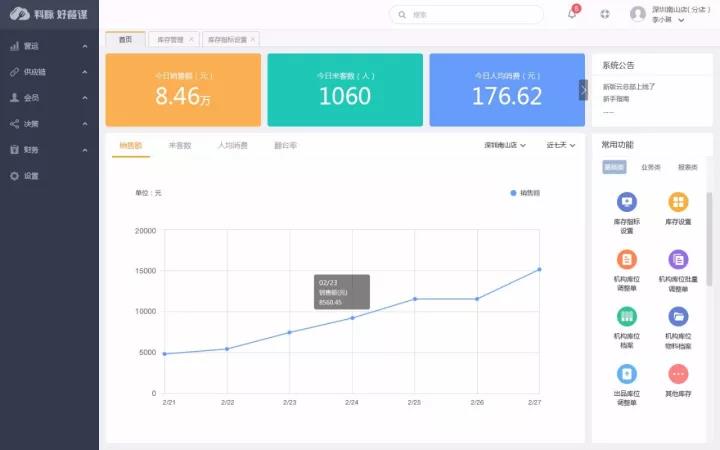The width and height of the screenshot is (720, 450).
Task: Open the 深圳南山店 store selector dropdown
Action: pos(505,145)
